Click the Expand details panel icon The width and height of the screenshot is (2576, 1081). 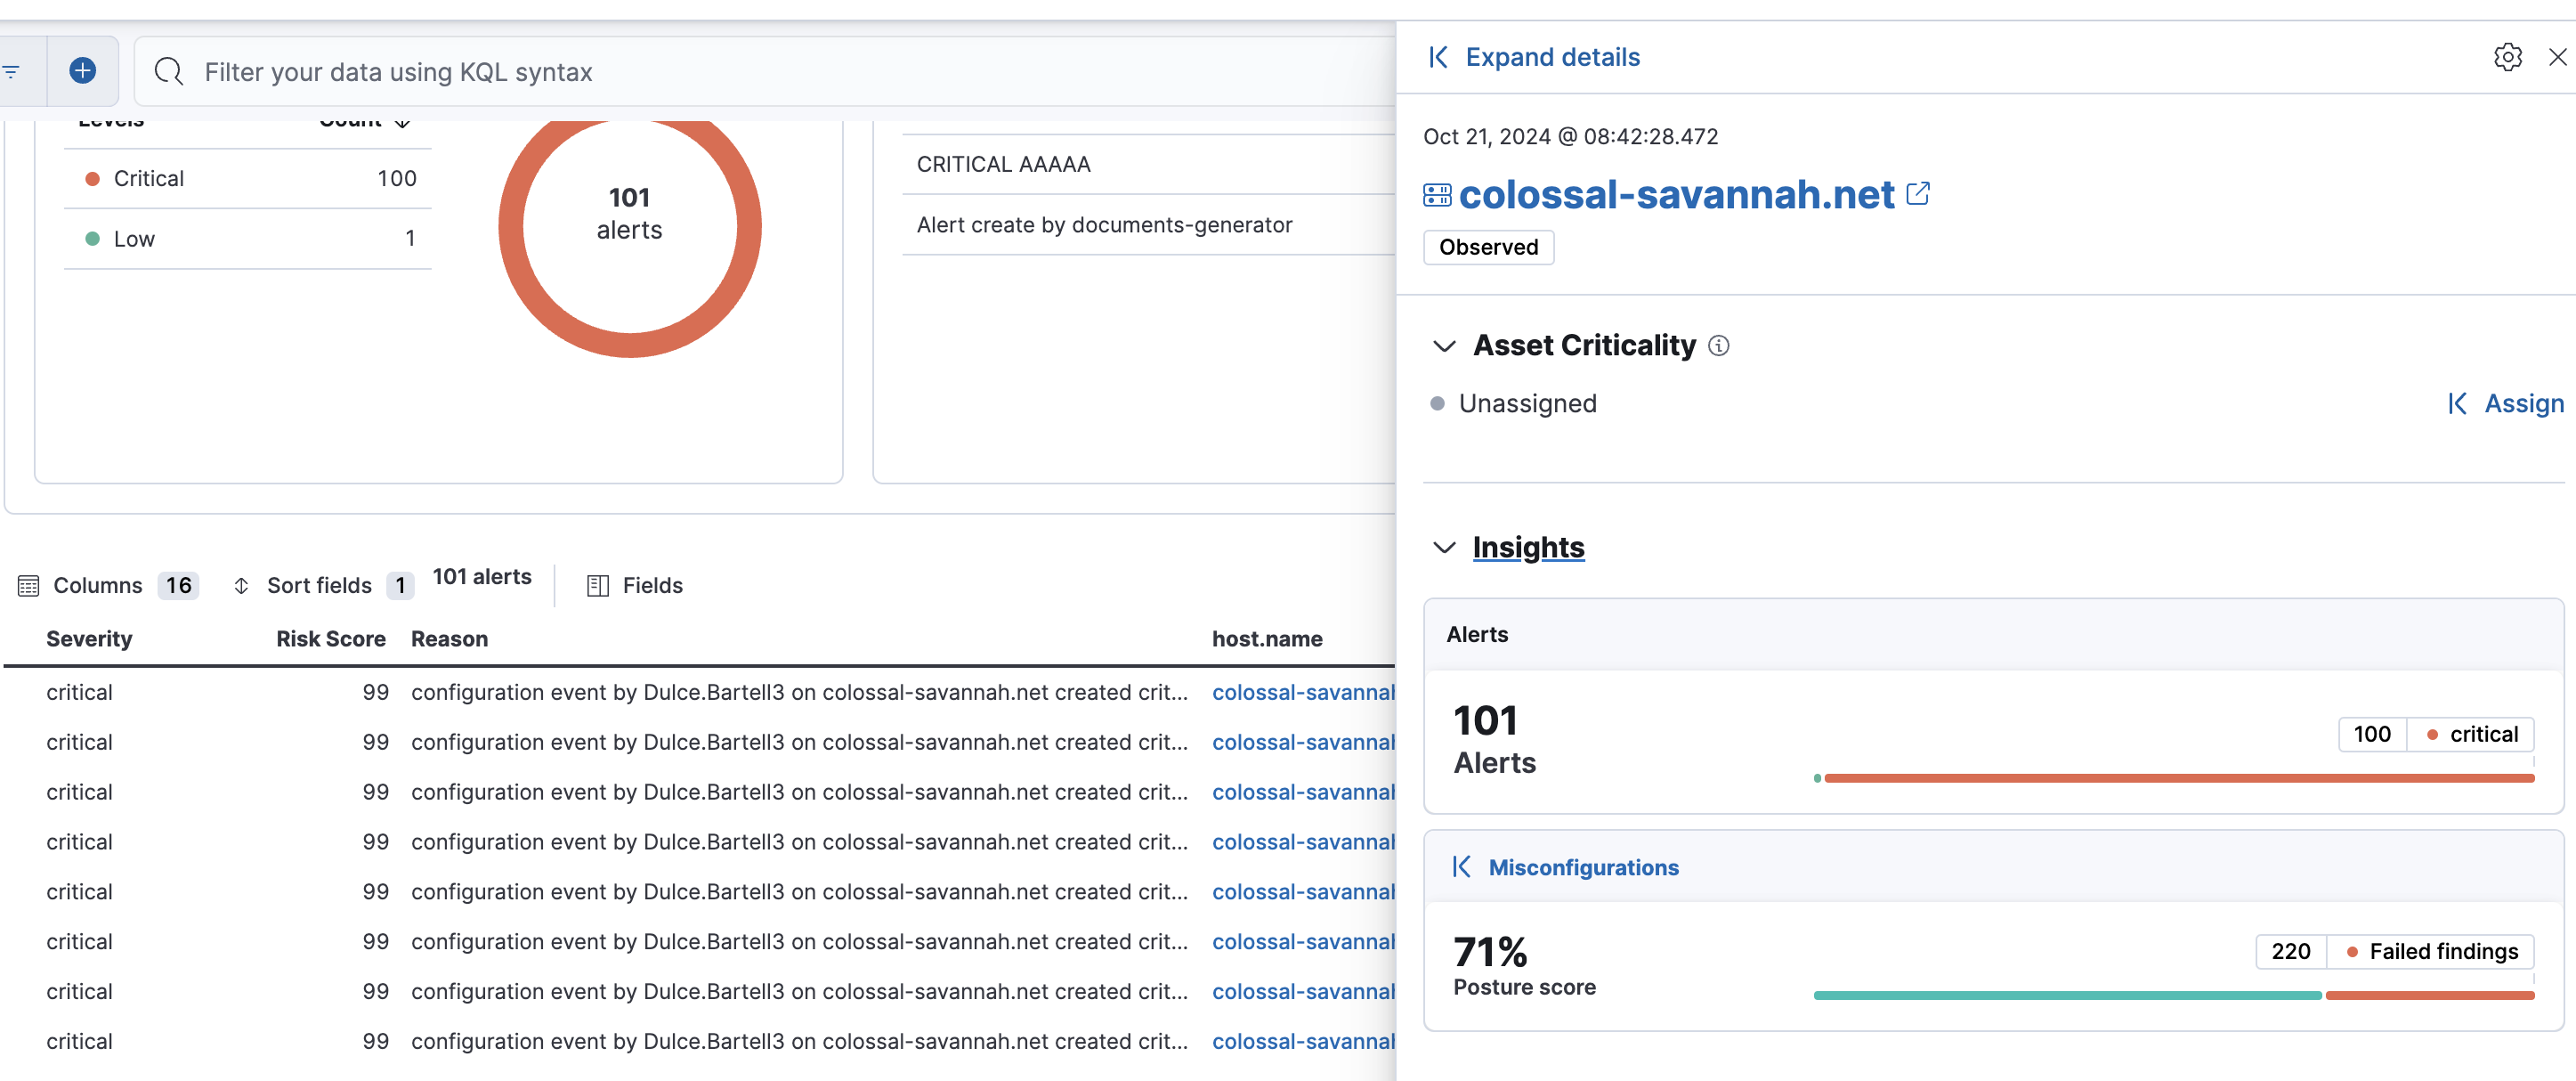1439,56
